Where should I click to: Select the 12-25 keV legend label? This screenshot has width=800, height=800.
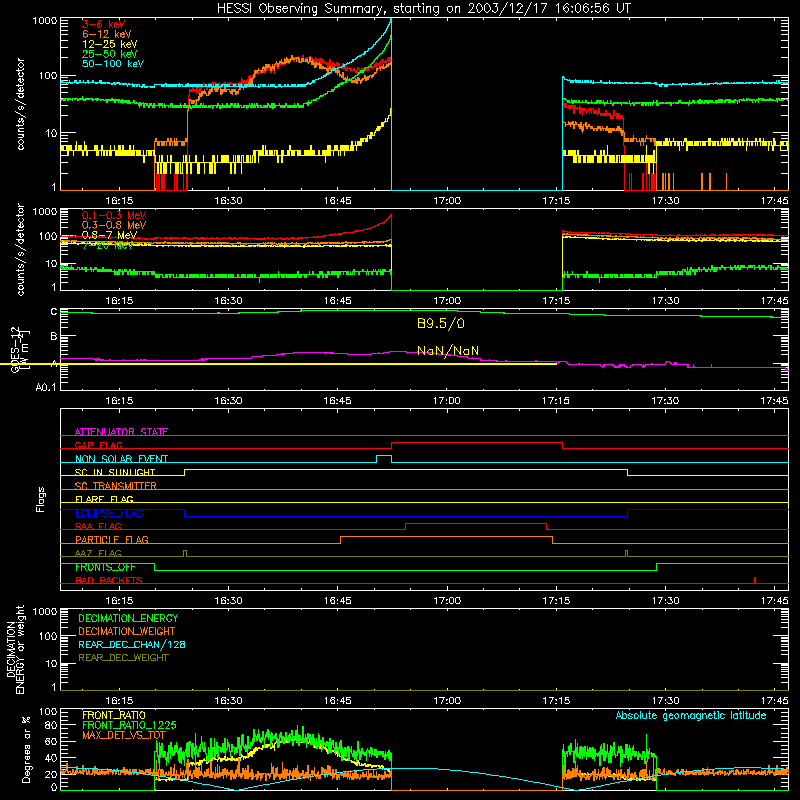110,44
